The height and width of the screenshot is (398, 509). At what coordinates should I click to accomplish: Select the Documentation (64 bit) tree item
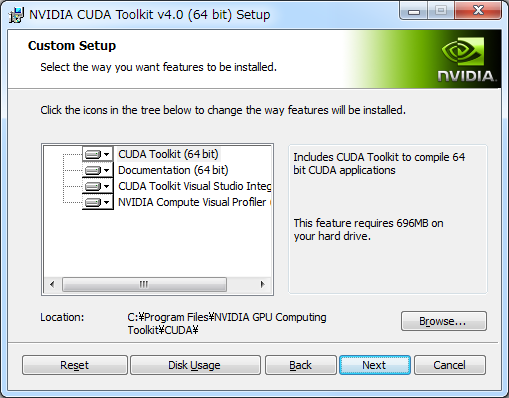(173, 170)
